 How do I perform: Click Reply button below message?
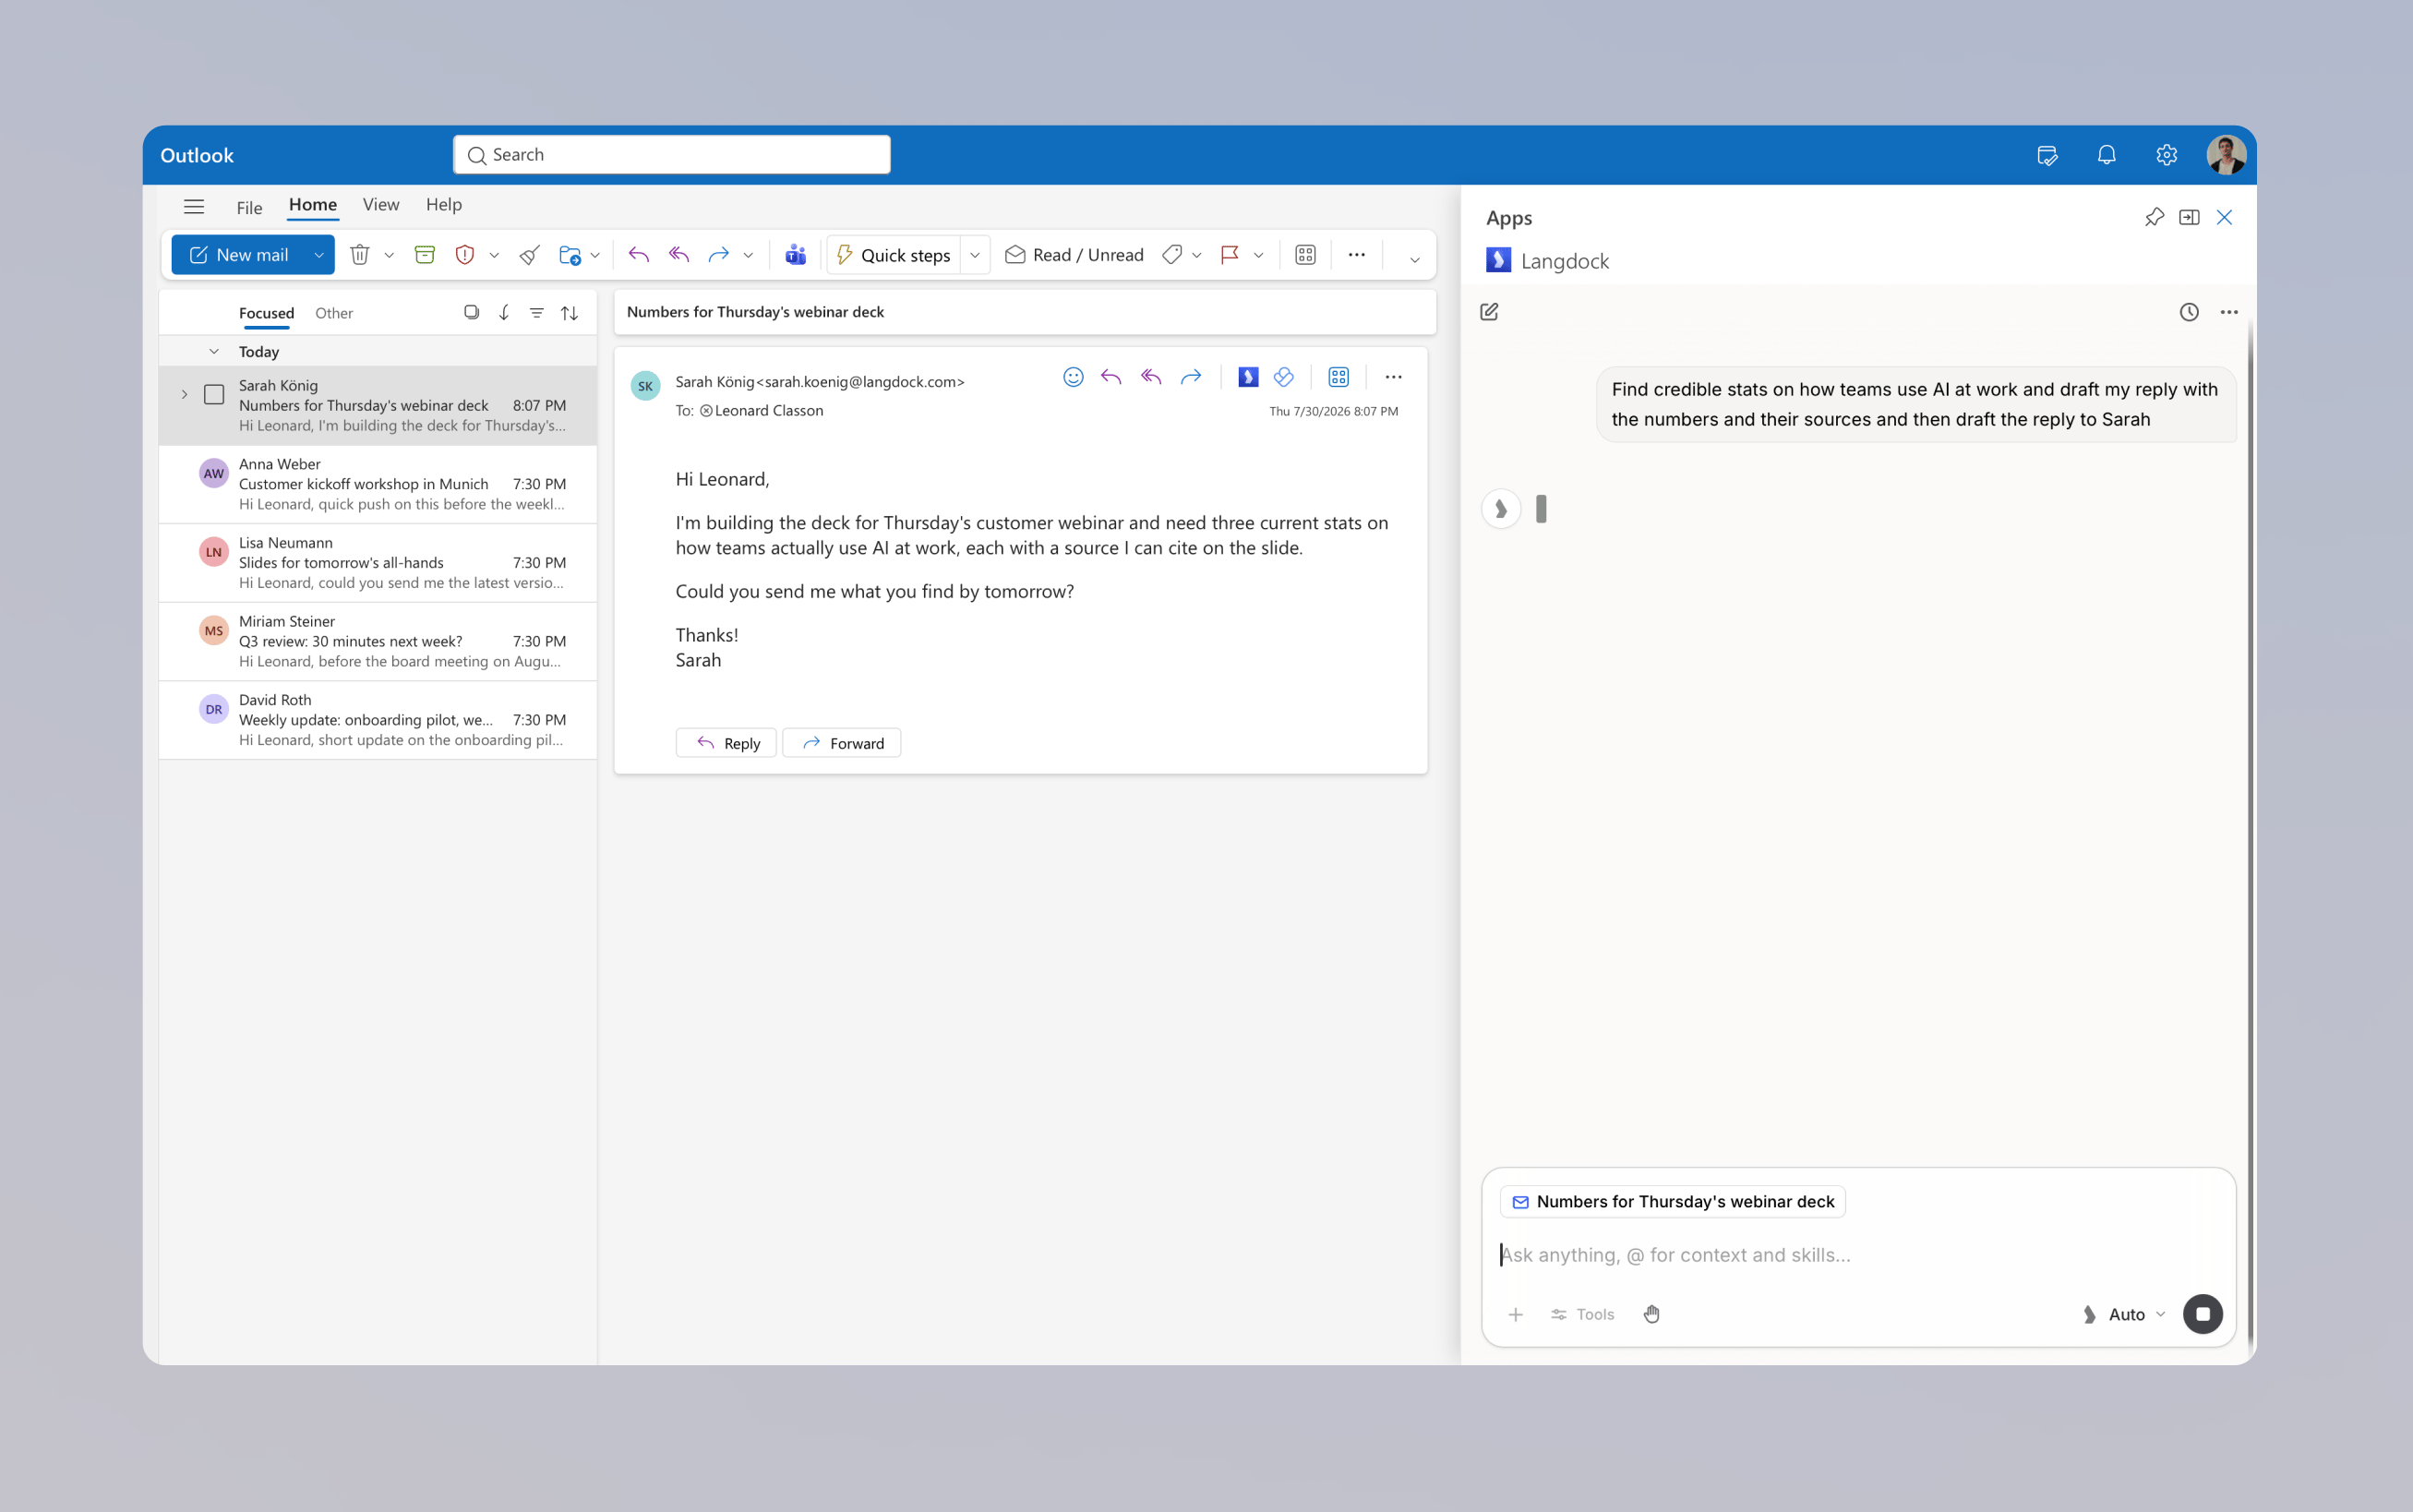click(726, 743)
